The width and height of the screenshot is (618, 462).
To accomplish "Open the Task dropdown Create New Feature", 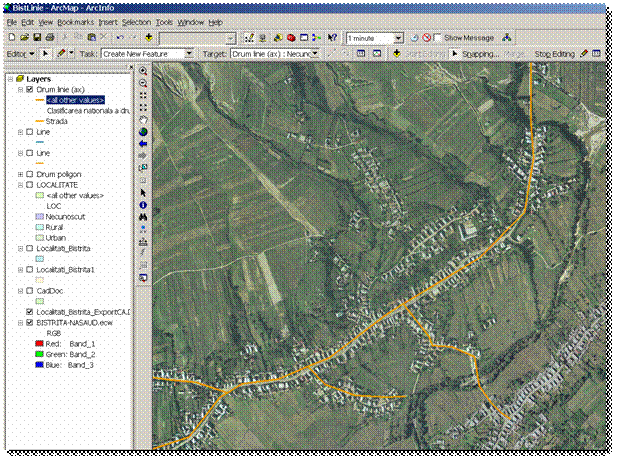I will pyautogui.click(x=188, y=53).
